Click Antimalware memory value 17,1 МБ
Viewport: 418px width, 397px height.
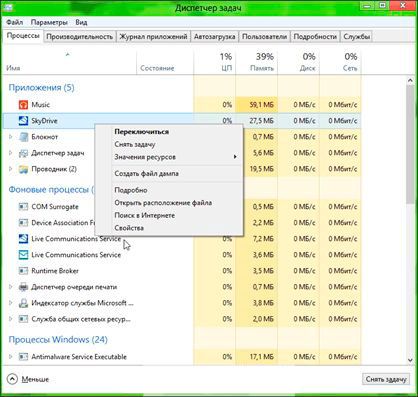[262, 357]
